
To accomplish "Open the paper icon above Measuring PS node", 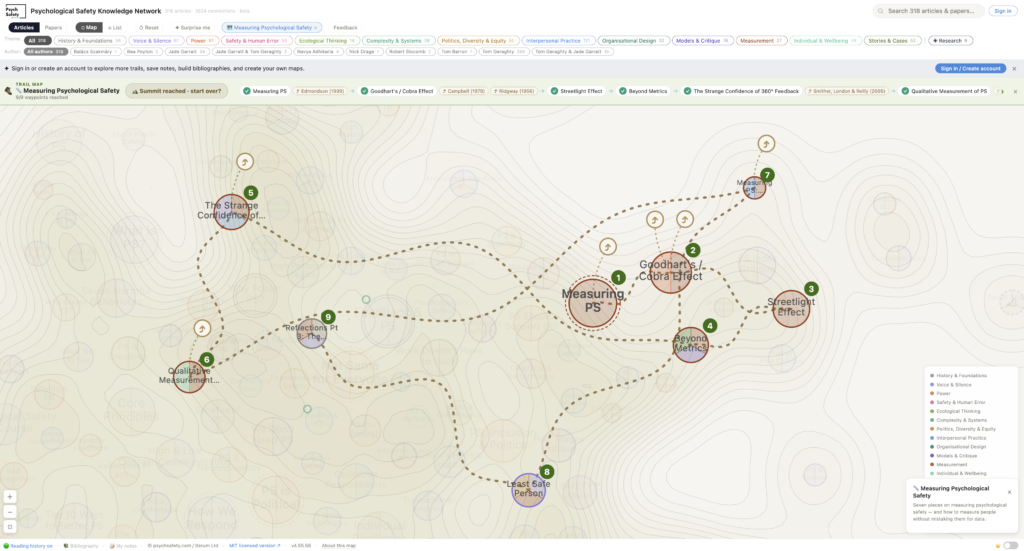I will pyautogui.click(x=608, y=247).
